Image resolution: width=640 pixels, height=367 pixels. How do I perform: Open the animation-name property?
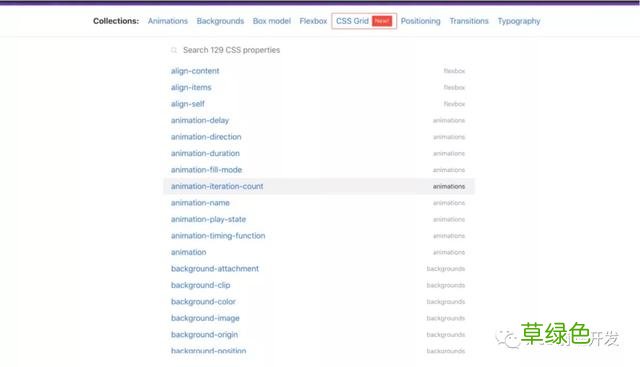pos(200,203)
